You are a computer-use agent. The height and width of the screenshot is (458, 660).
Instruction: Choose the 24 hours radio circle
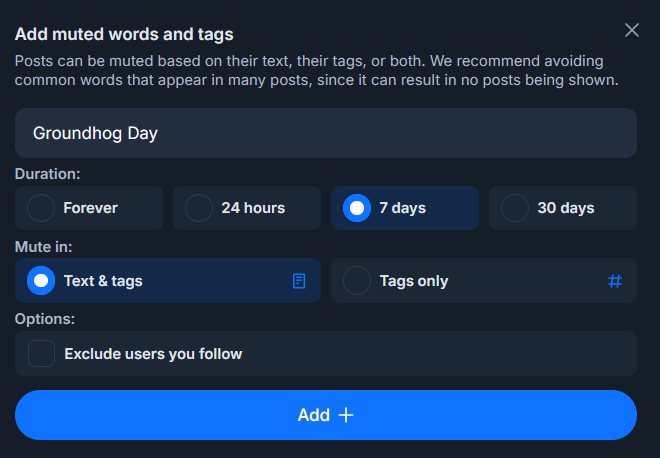click(199, 208)
